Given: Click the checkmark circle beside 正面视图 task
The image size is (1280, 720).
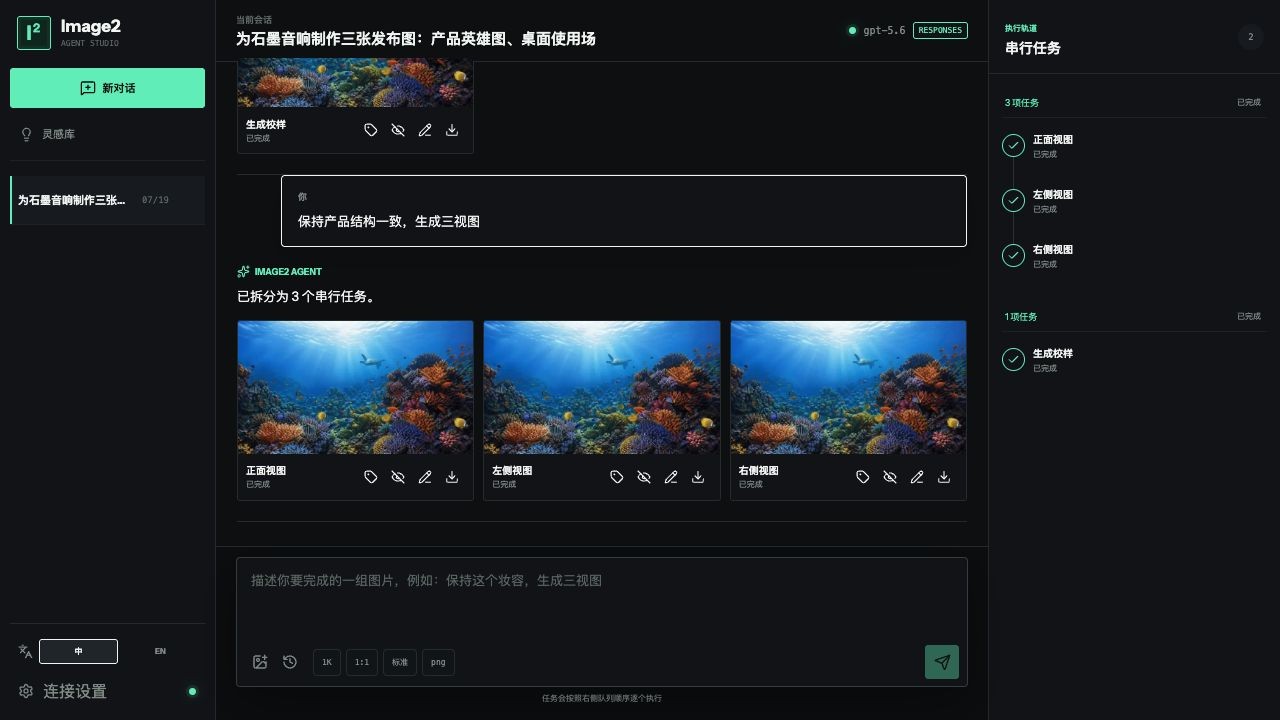Looking at the screenshot, I should tap(1013, 146).
